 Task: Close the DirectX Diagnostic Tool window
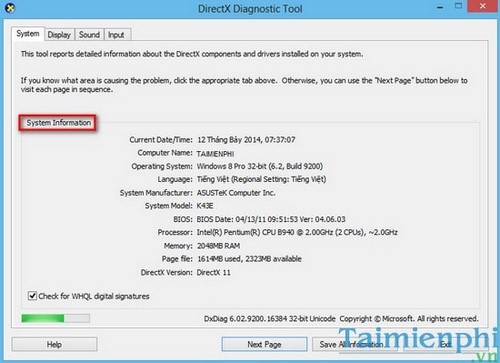483,6
